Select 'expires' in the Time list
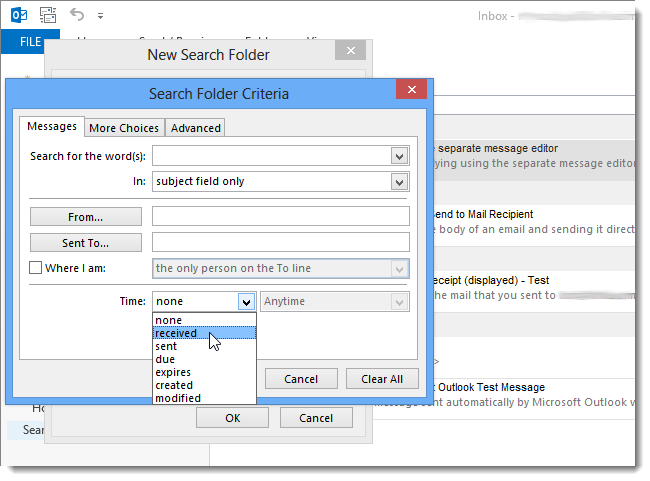 [x=204, y=372]
